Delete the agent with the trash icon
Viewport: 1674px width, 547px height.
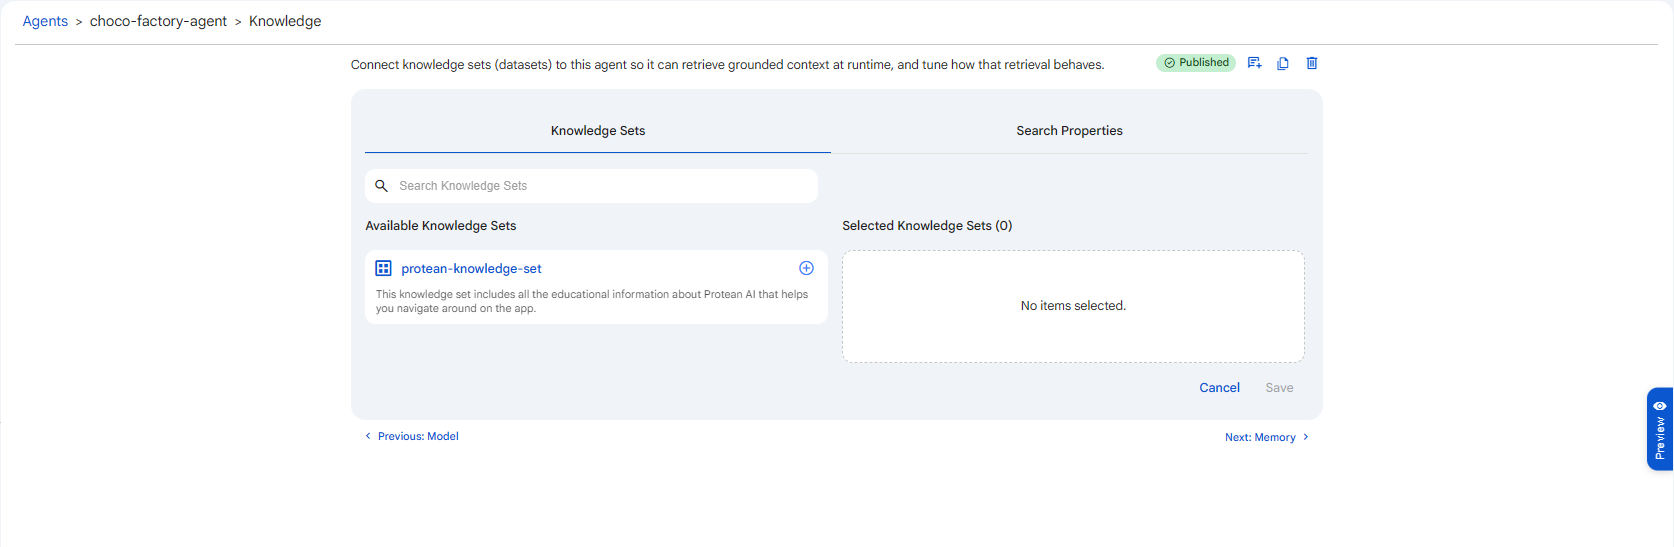point(1312,63)
